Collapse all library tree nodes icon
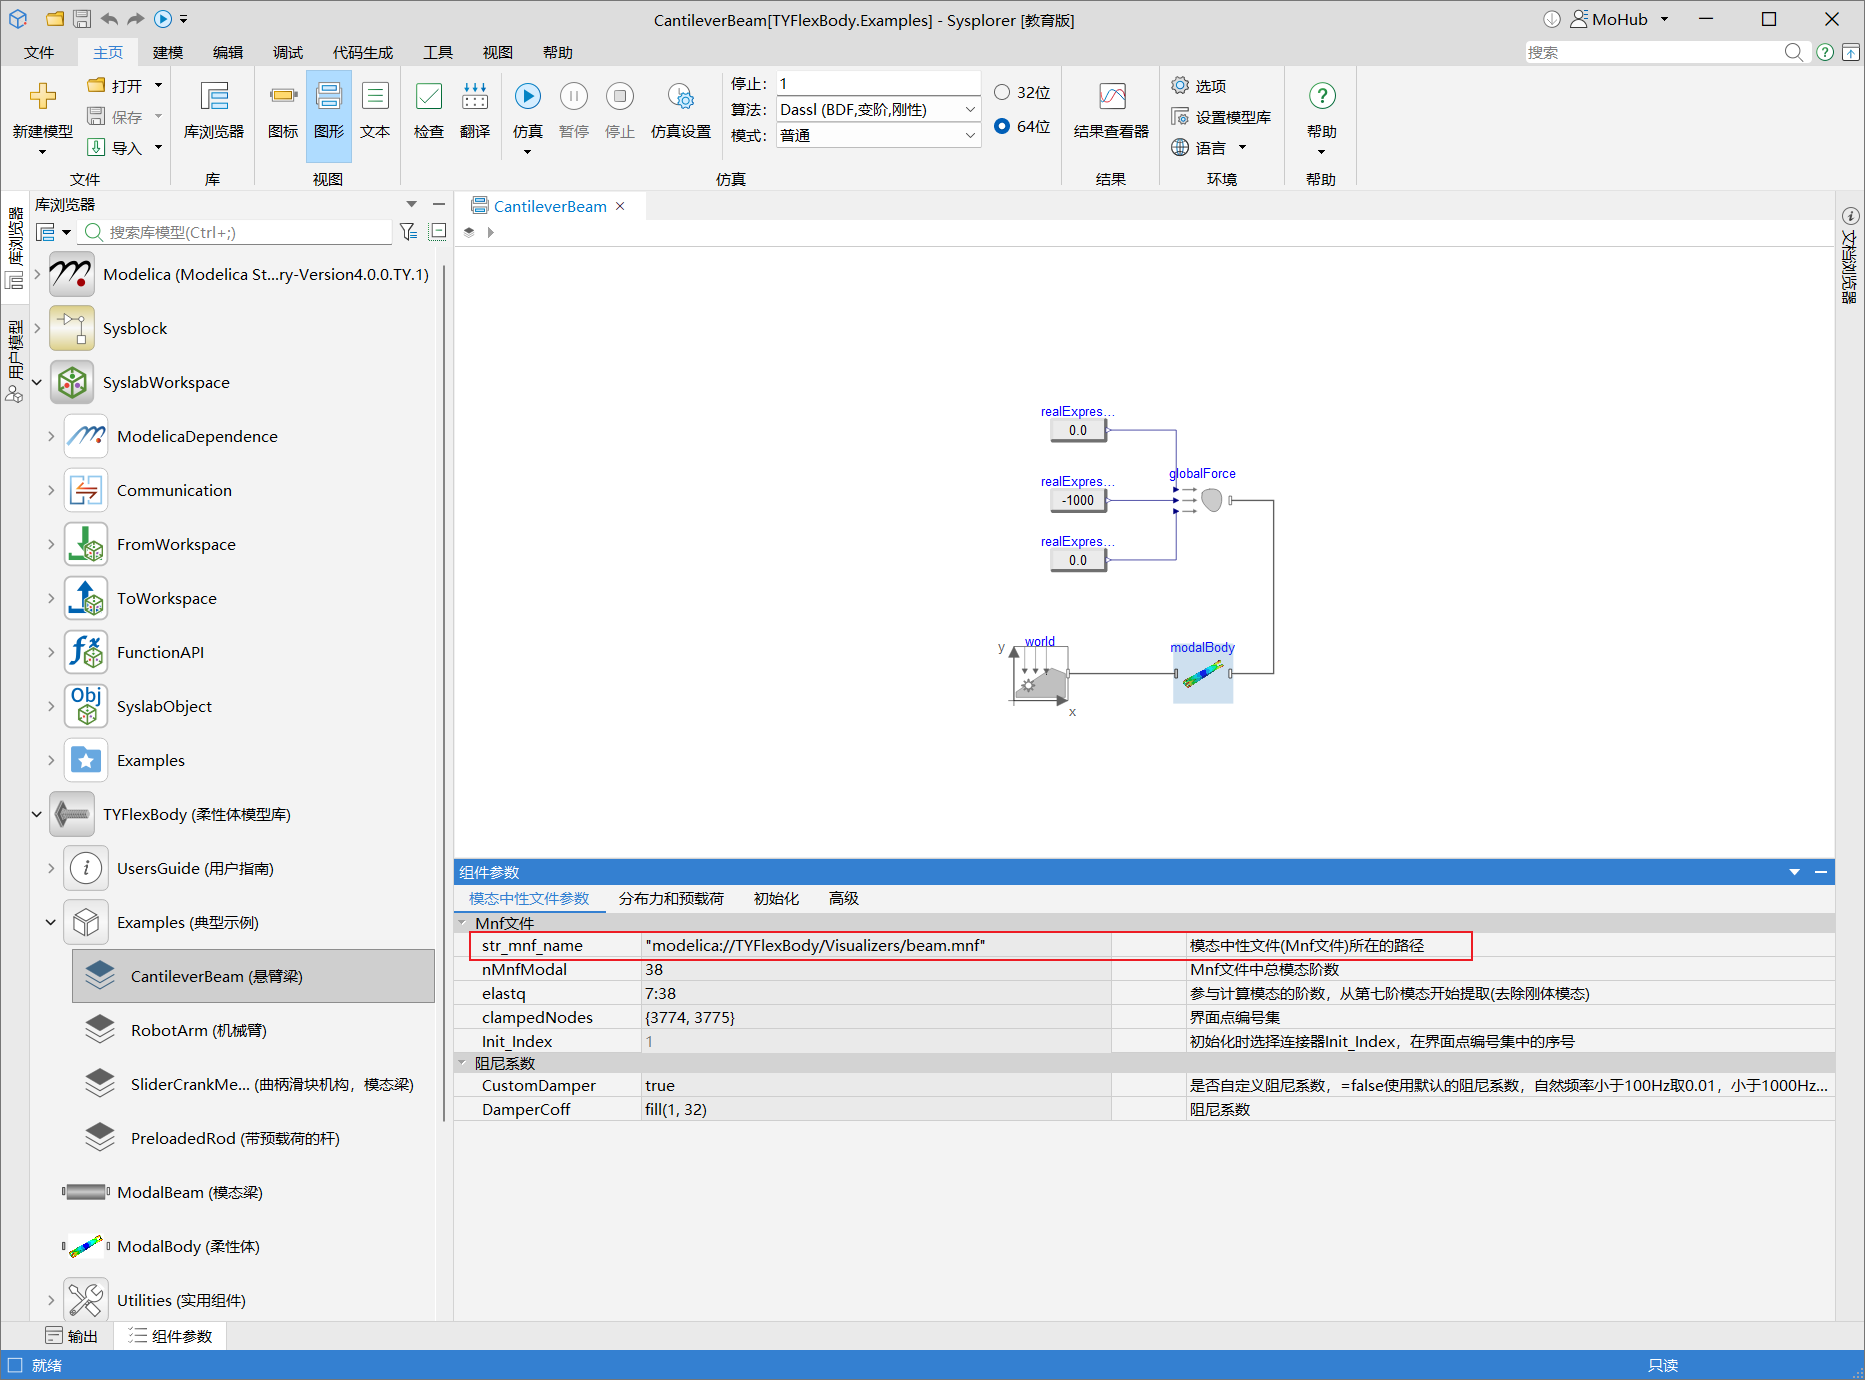The width and height of the screenshot is (1865, 1380). pos(437,232)
